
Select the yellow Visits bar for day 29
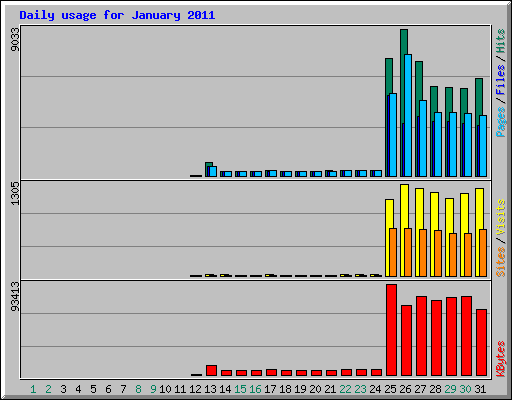(x=449, y=215)
